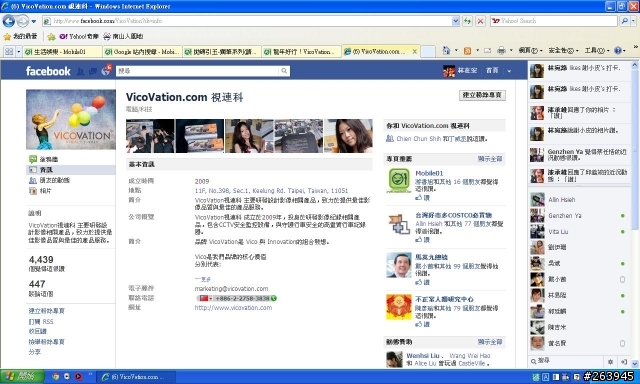Open the VicoVation balloon profile picture
Screen dimensions: 640x384
click(x=71, y=120)
